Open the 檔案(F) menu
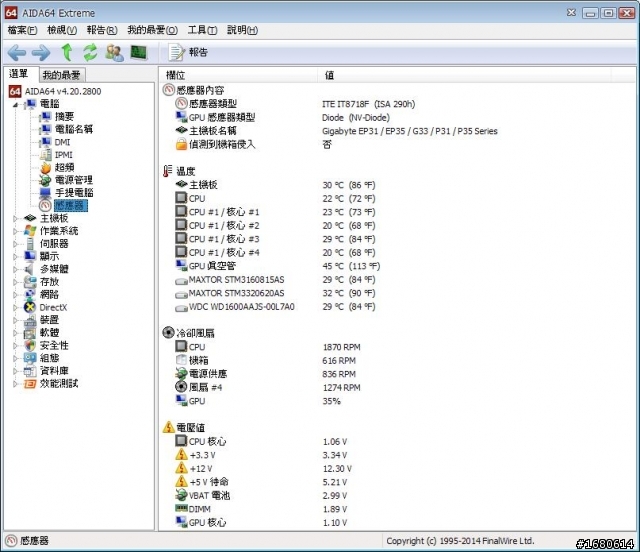The width and height of the screenshot is (640, 552). (x=22, y=30)
